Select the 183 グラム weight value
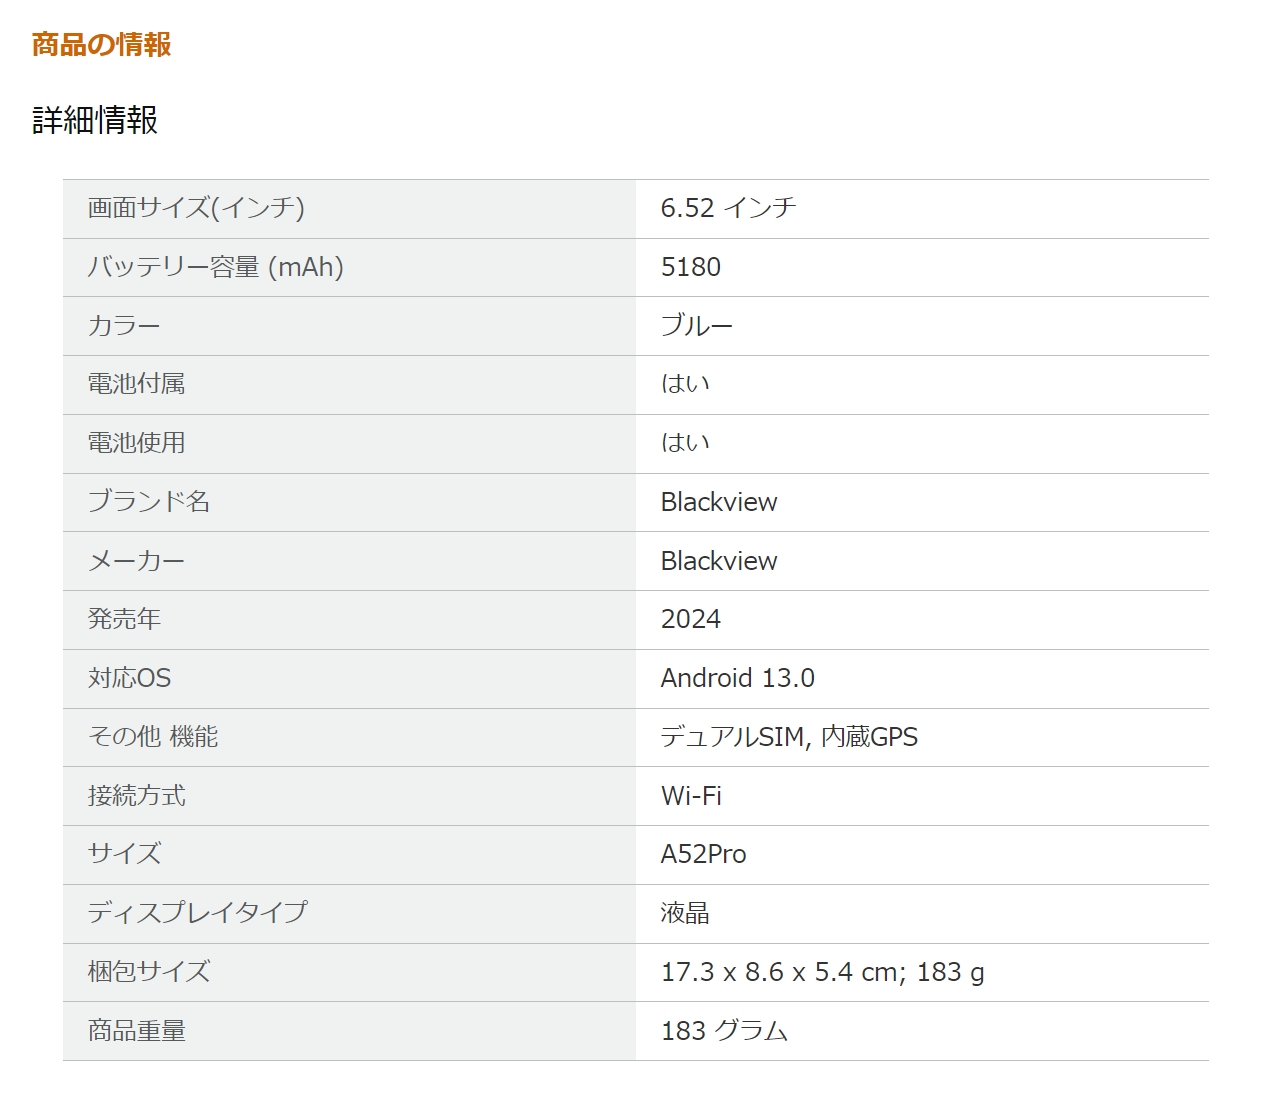Image resolution: width=1272 pixels, height=1109 pixels. [x=724, y=1031]
